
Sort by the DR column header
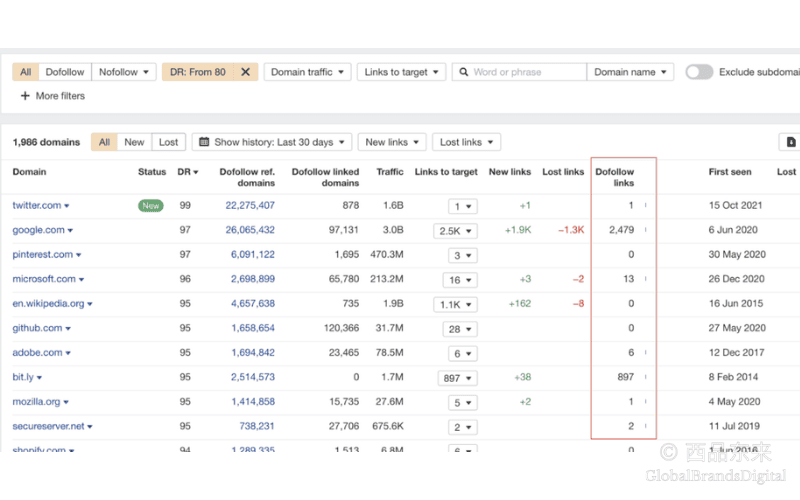pyautogui.click(x=187, y=172)
